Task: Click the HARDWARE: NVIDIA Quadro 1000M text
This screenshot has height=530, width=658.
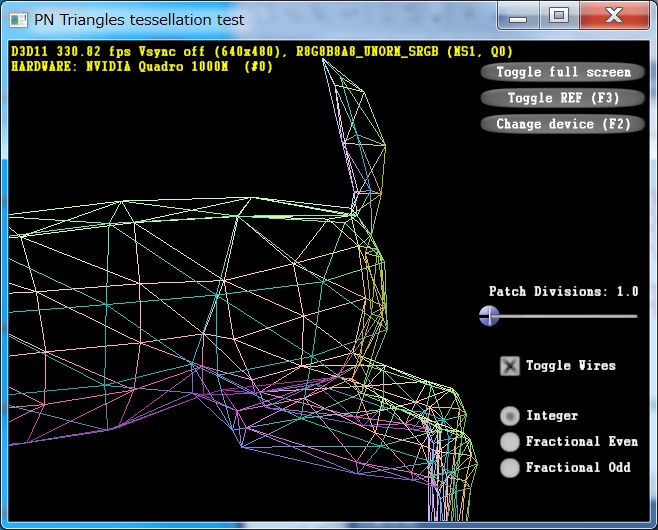Action: [x=142, y=66]
